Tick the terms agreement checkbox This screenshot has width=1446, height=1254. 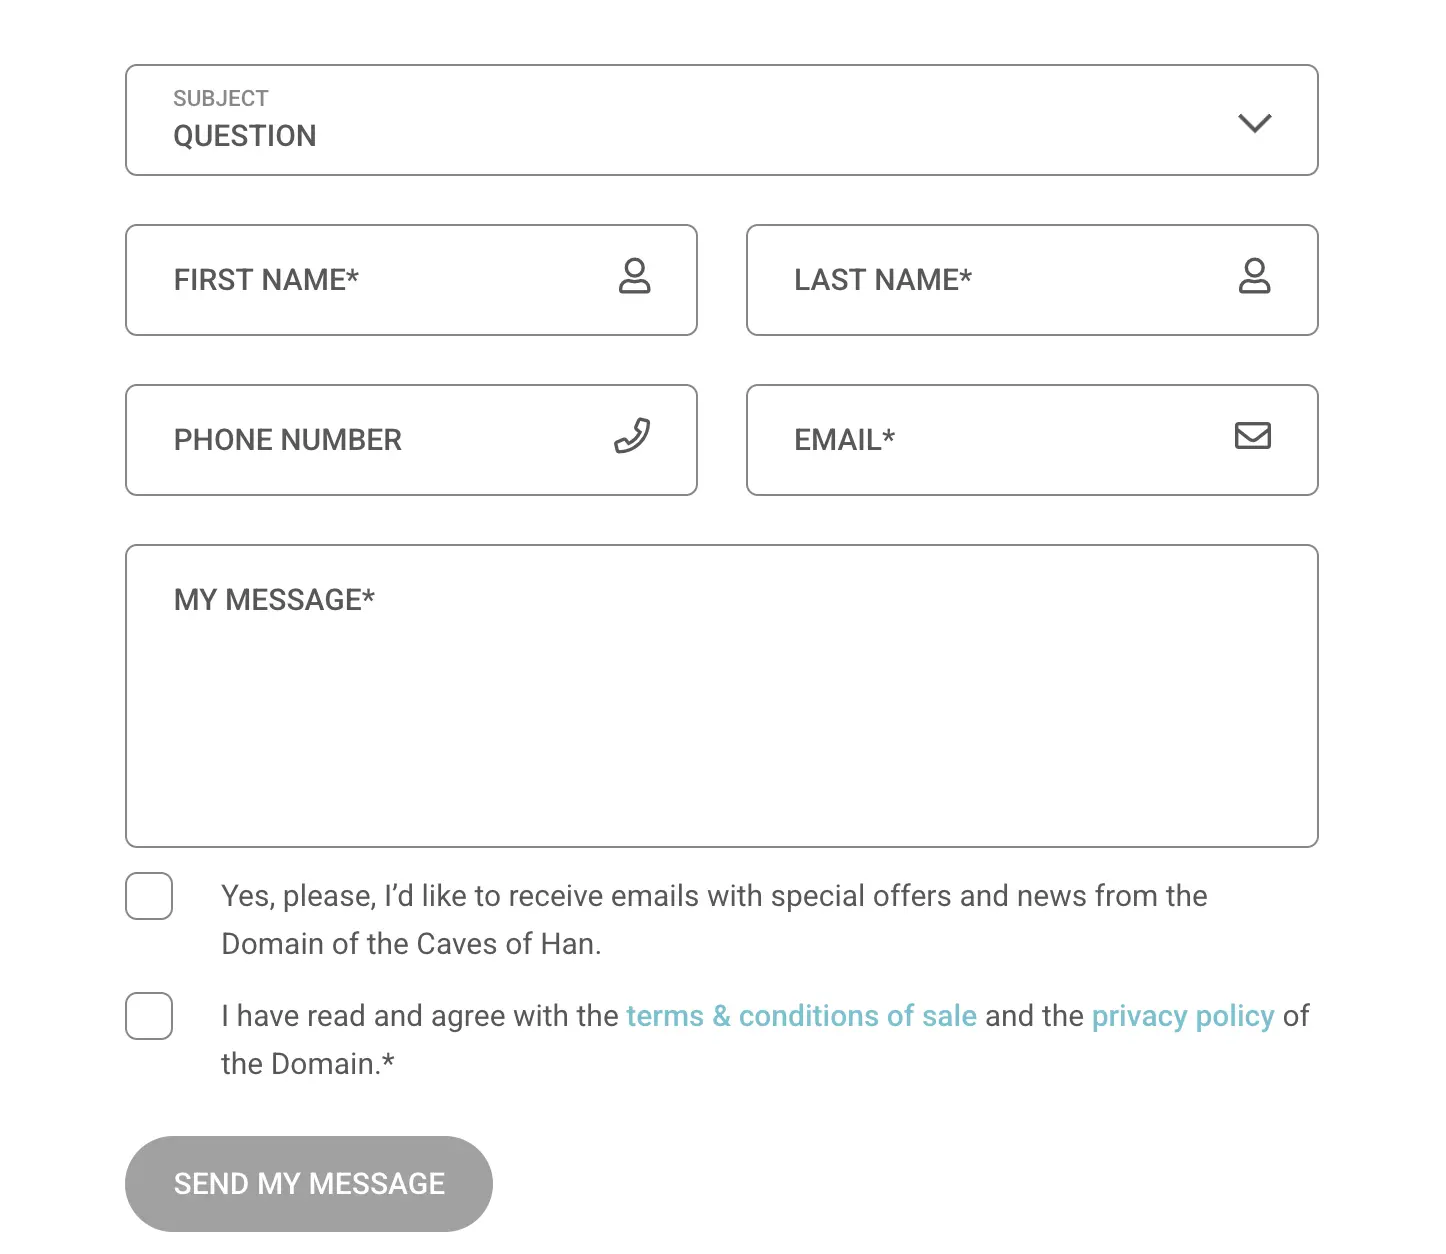click(149, 1016)
